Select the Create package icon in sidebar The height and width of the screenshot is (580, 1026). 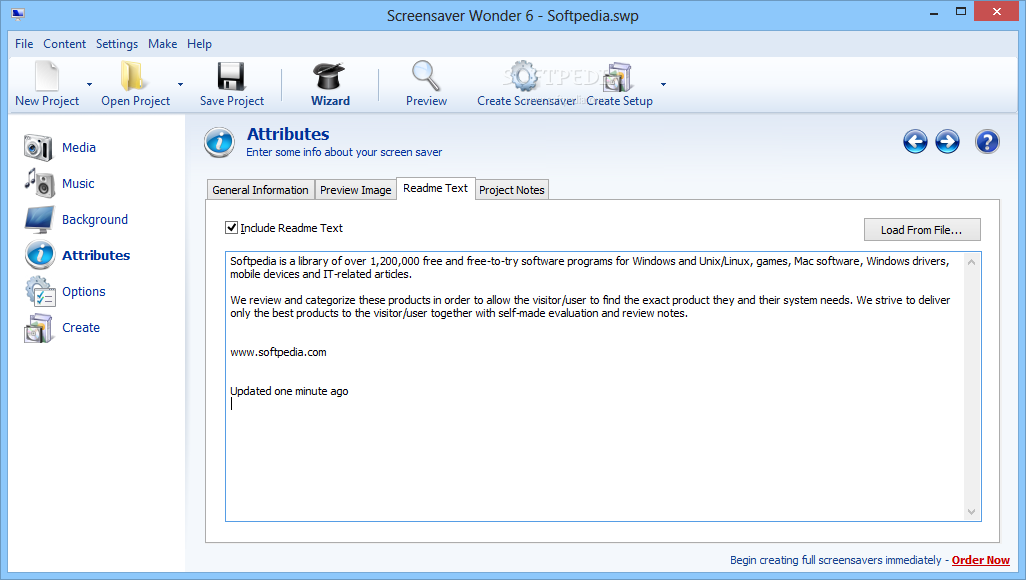pyautogui.click(x=38, y=328)
